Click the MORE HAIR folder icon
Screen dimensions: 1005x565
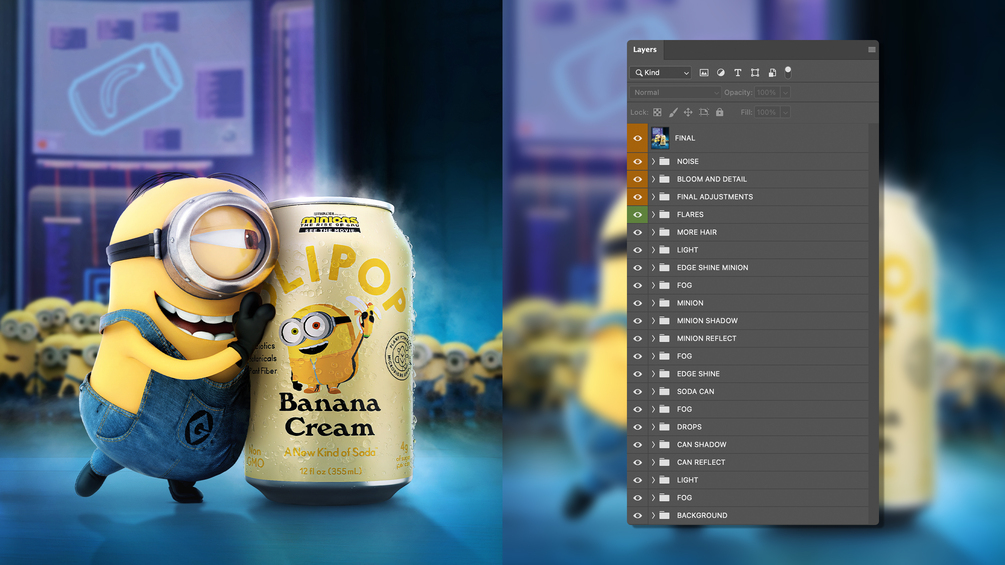(665, 232)
